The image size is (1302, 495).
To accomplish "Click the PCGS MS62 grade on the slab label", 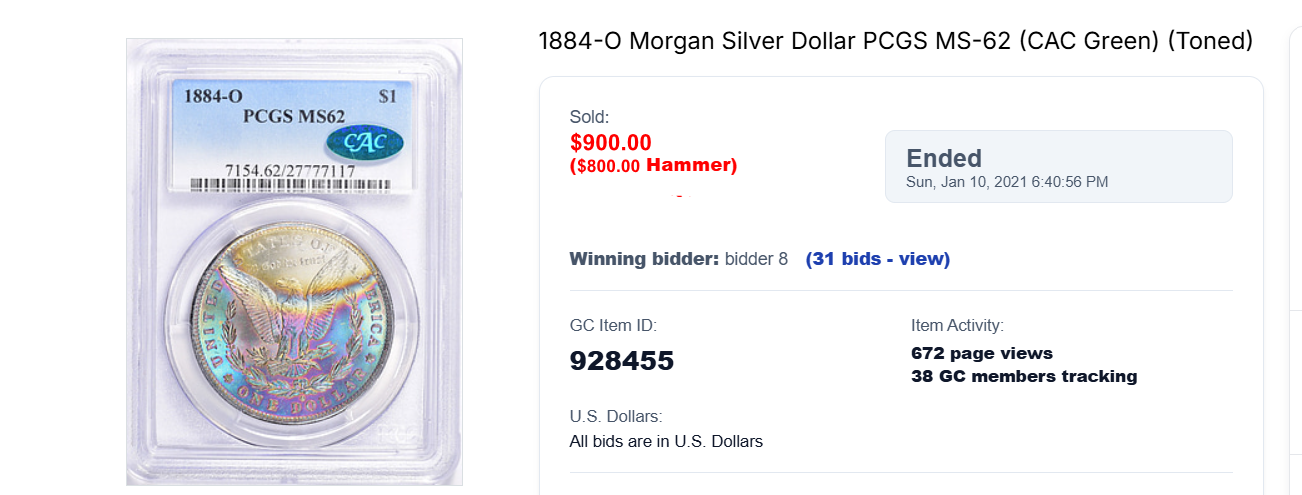I will click(x=294, y=117).
